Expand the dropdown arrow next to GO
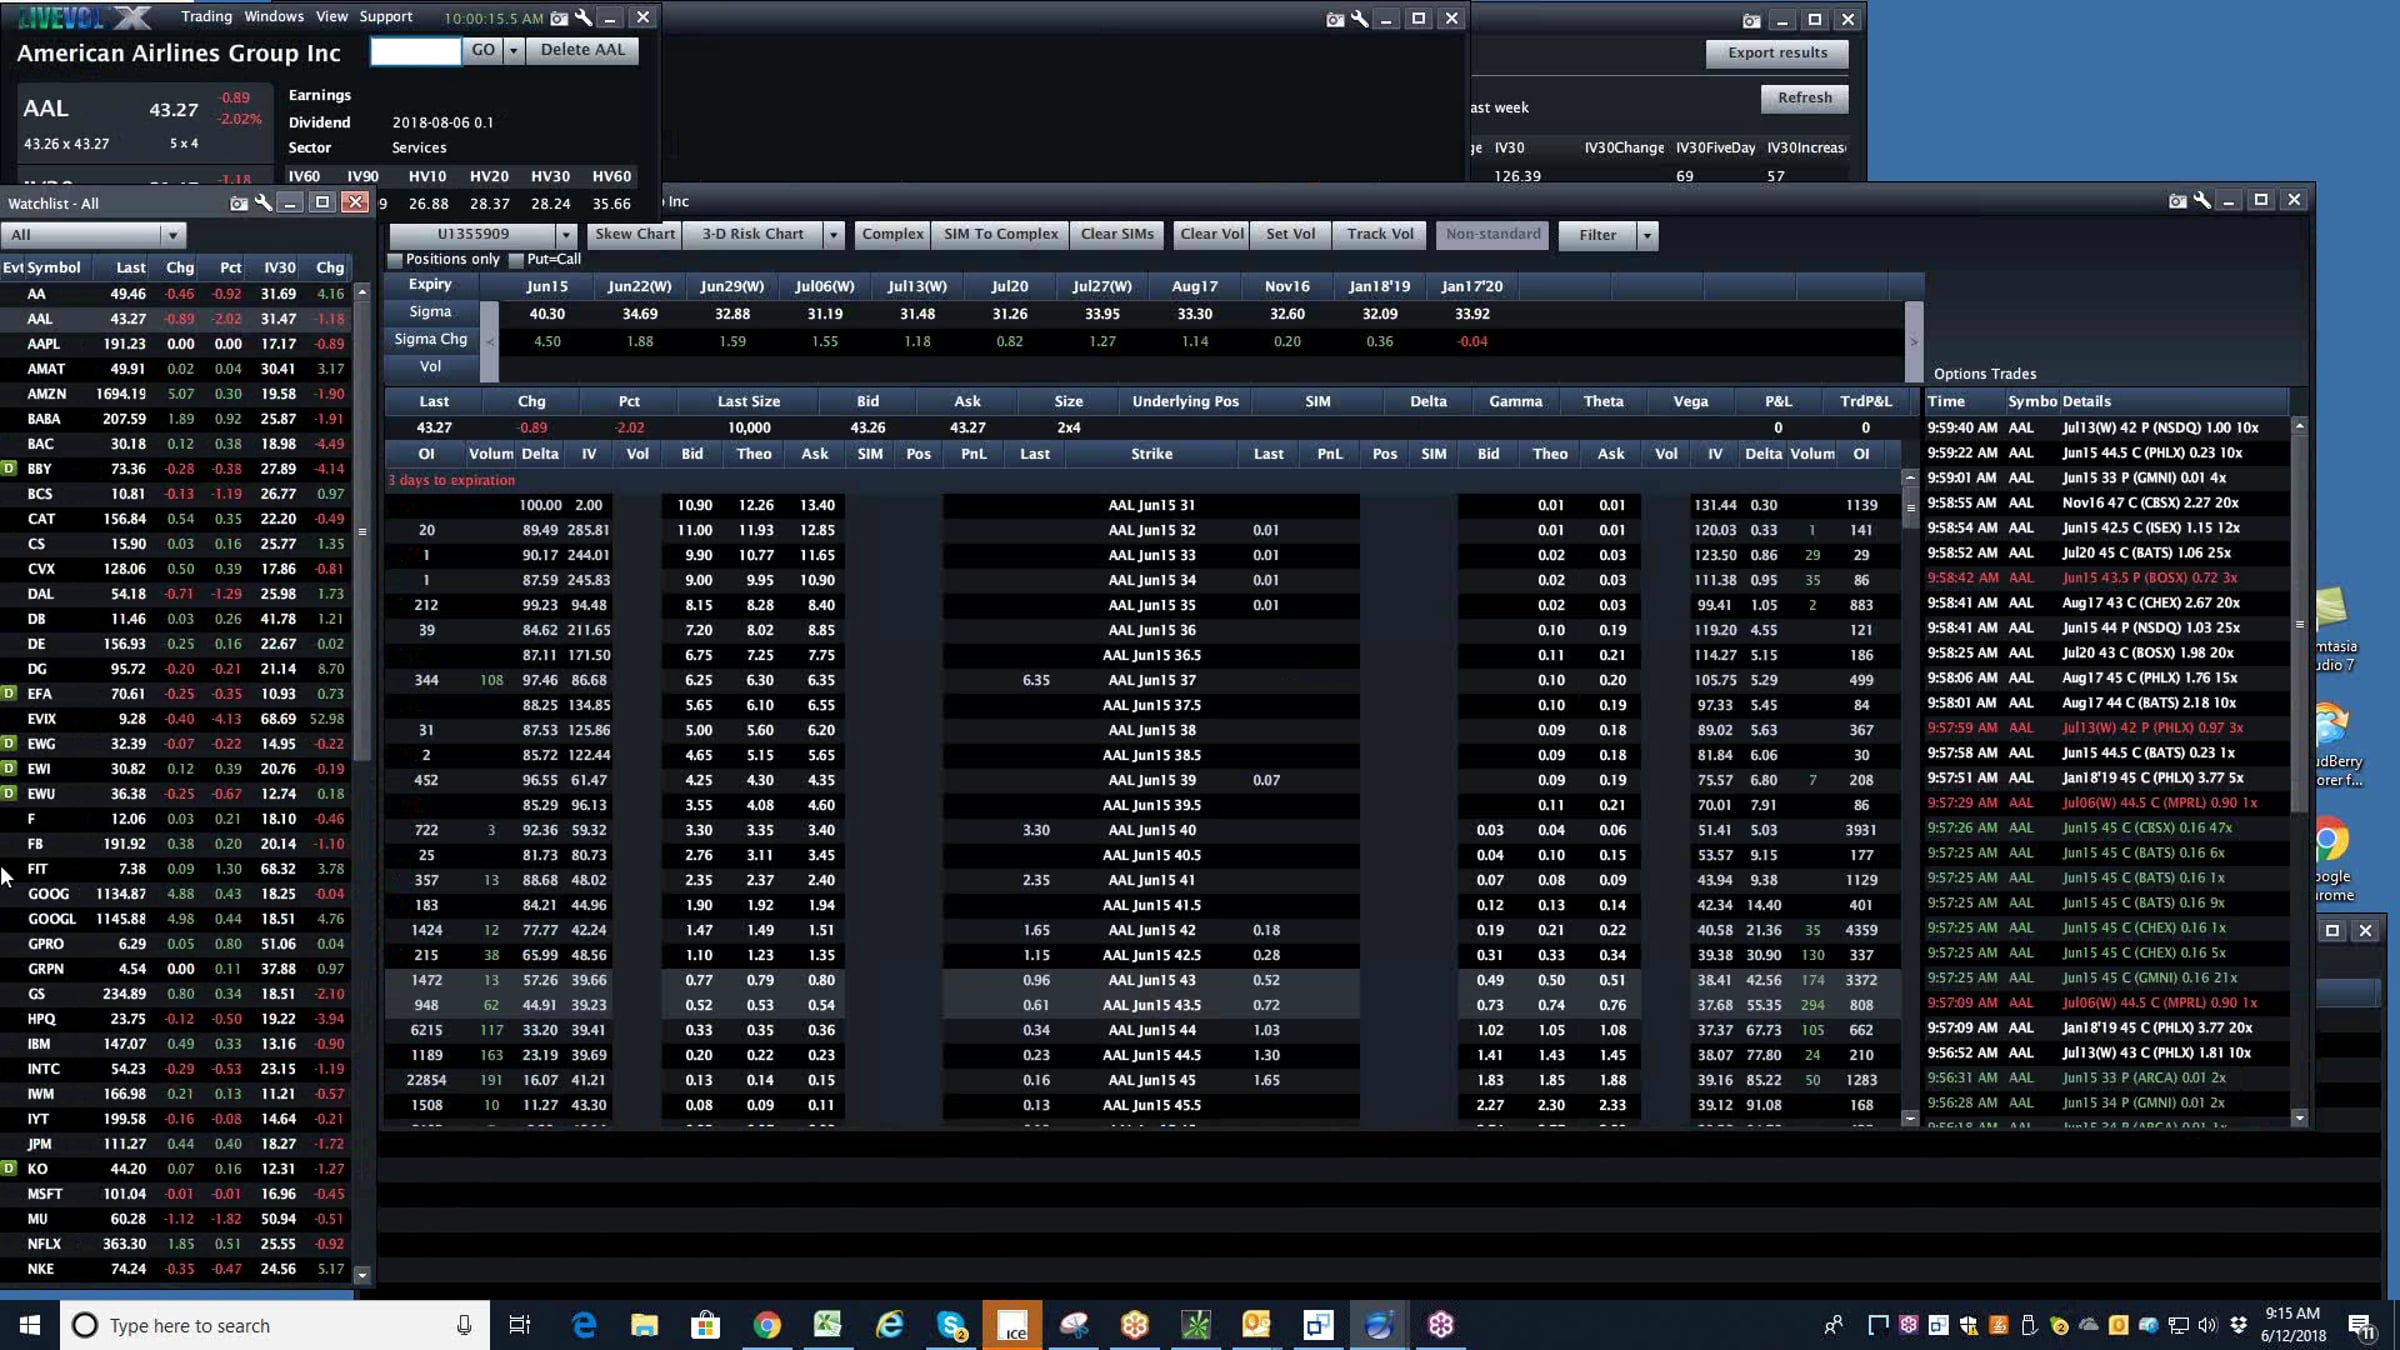 [513, 50]
